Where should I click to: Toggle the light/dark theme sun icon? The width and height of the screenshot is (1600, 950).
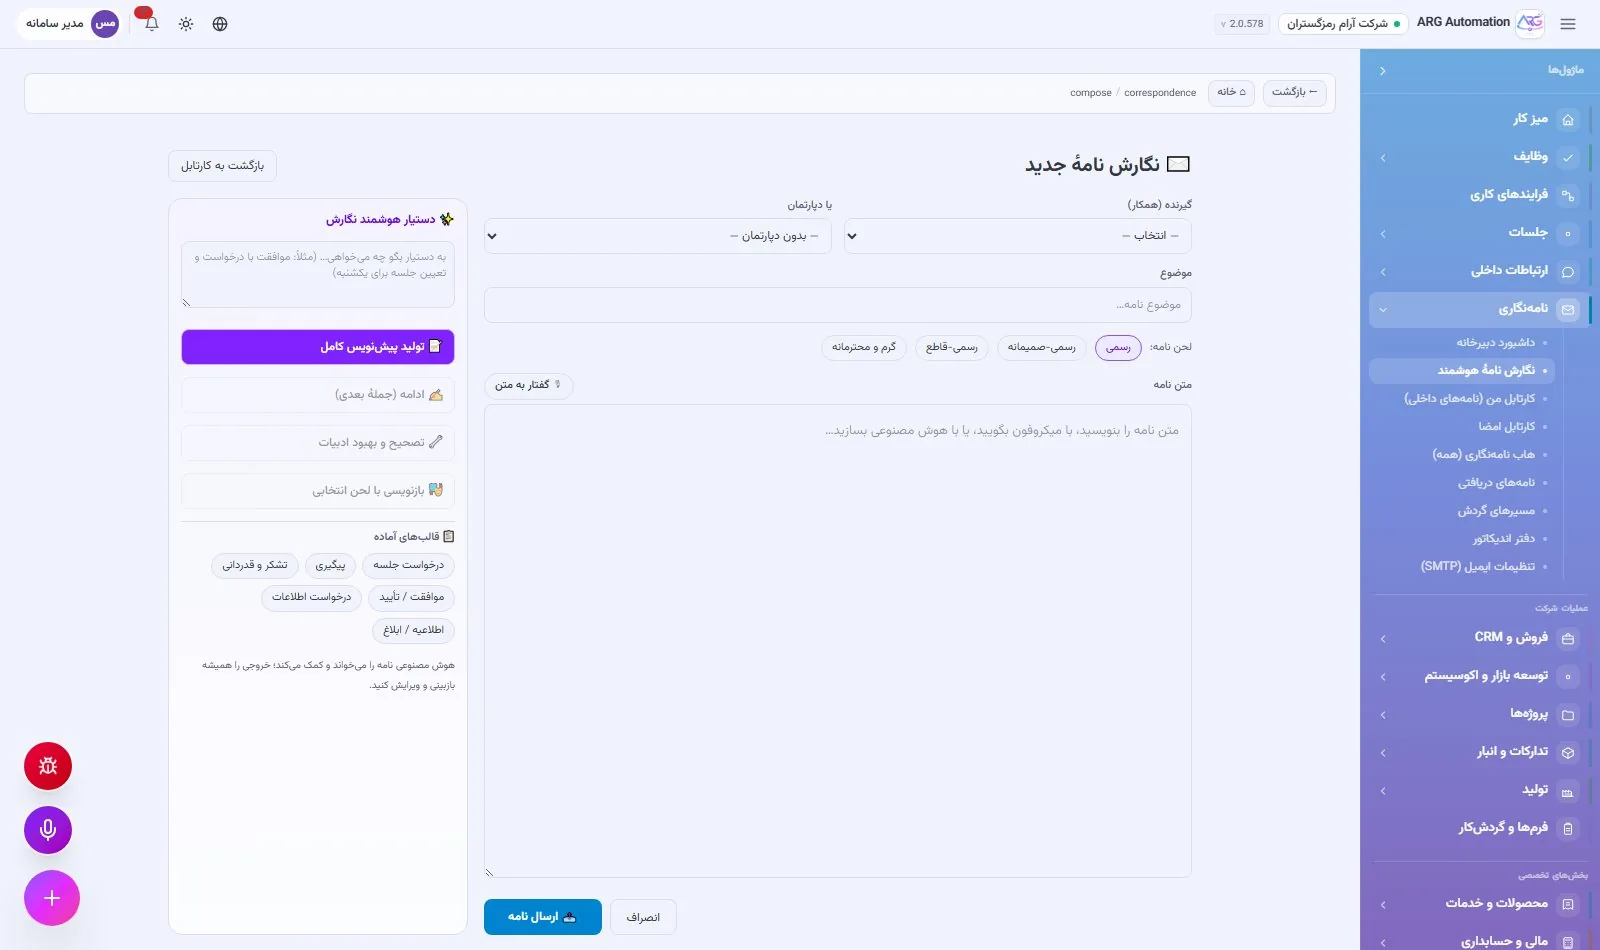pos(186,24)
